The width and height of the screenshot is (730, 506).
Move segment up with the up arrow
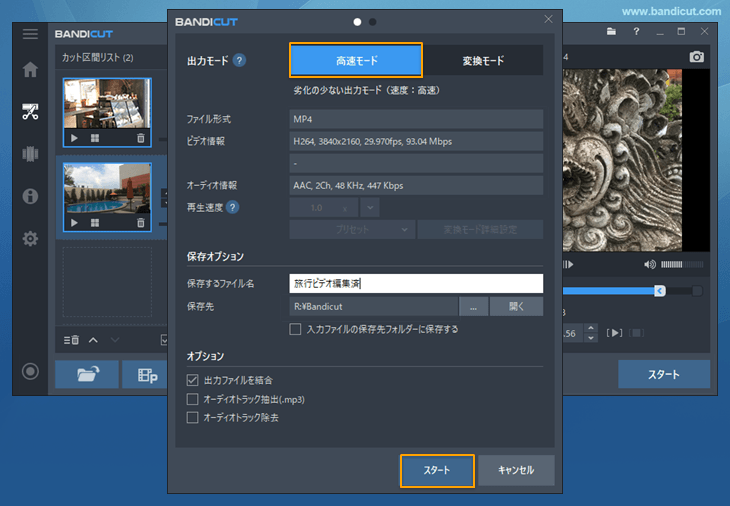[93, 340]
